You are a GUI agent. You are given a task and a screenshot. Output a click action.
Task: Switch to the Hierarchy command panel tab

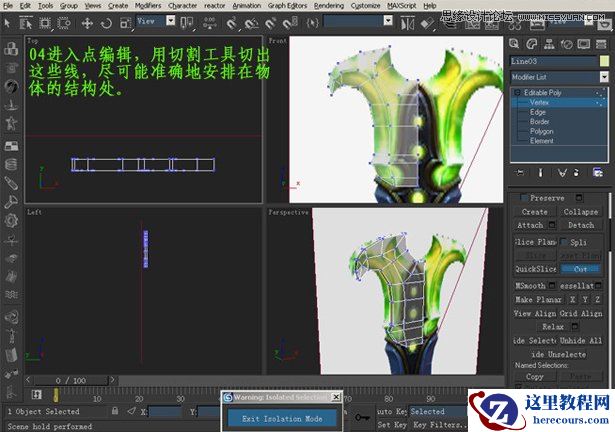549,44
